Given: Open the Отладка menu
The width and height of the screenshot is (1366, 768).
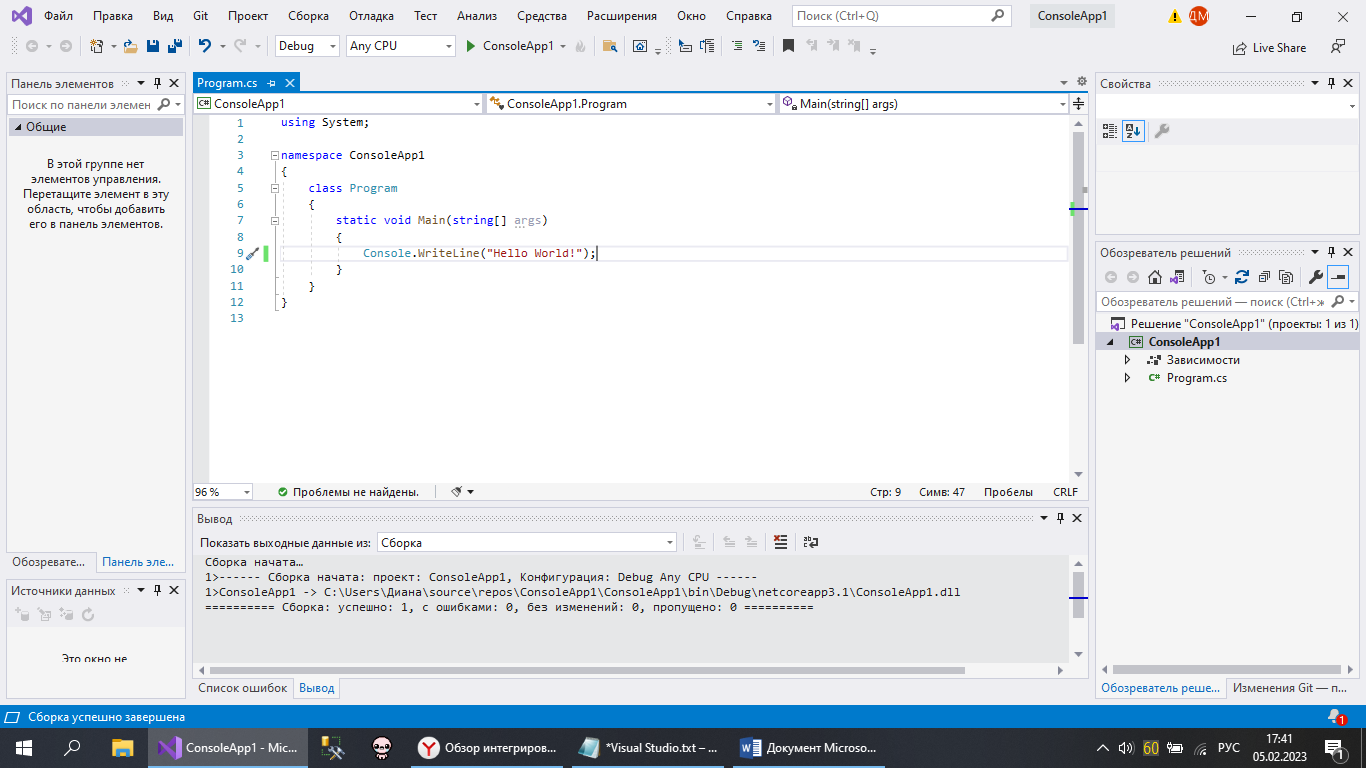Looking at the screenshot, I should click(370, 16).
